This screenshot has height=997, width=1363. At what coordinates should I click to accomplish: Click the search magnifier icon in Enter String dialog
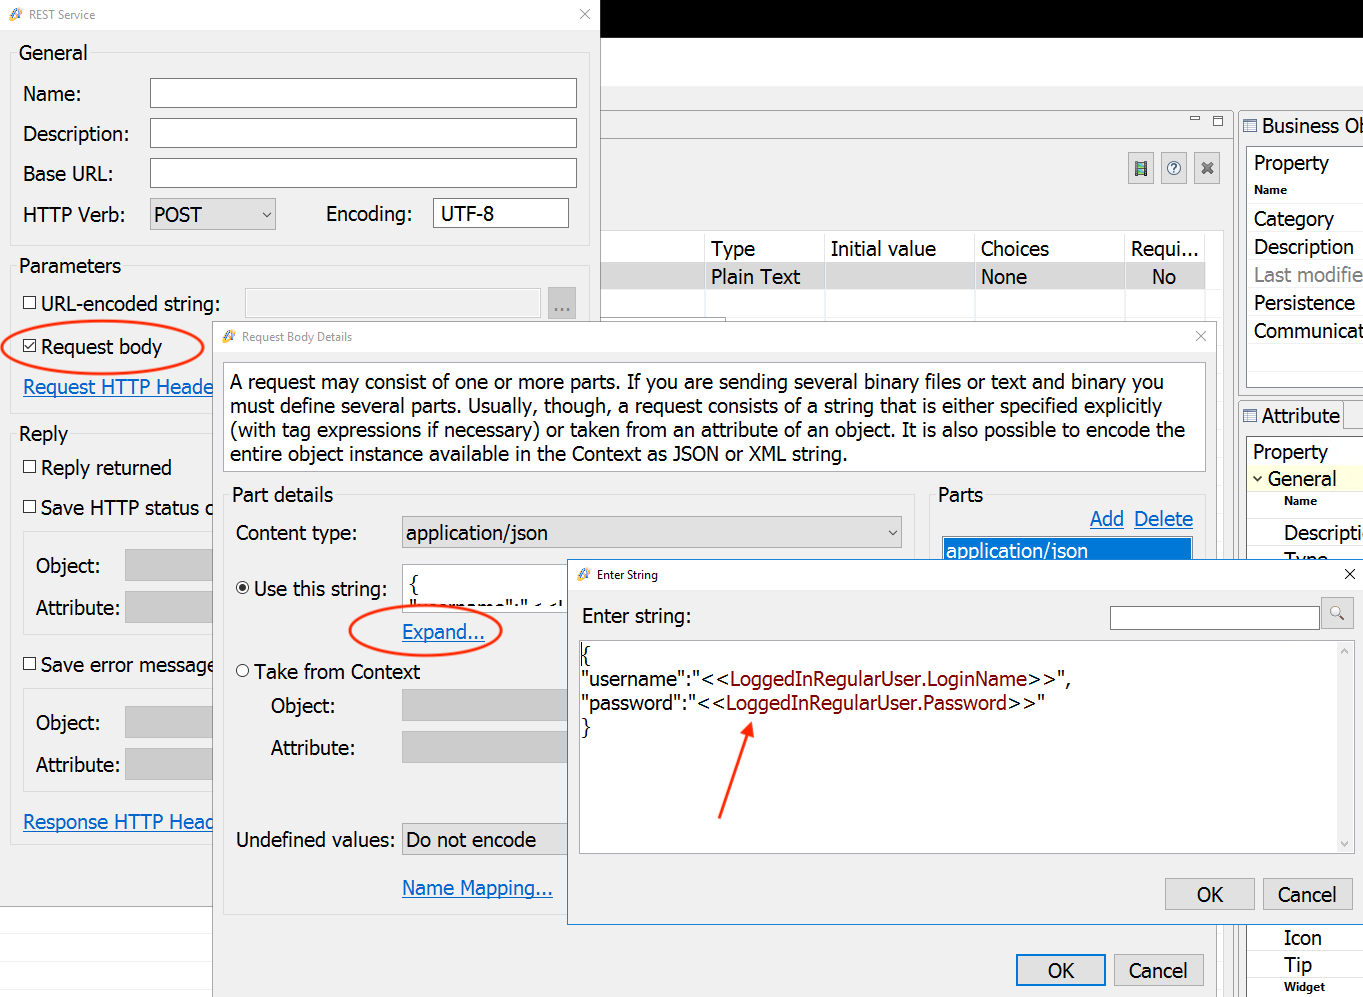click(x=1337, y=614)
